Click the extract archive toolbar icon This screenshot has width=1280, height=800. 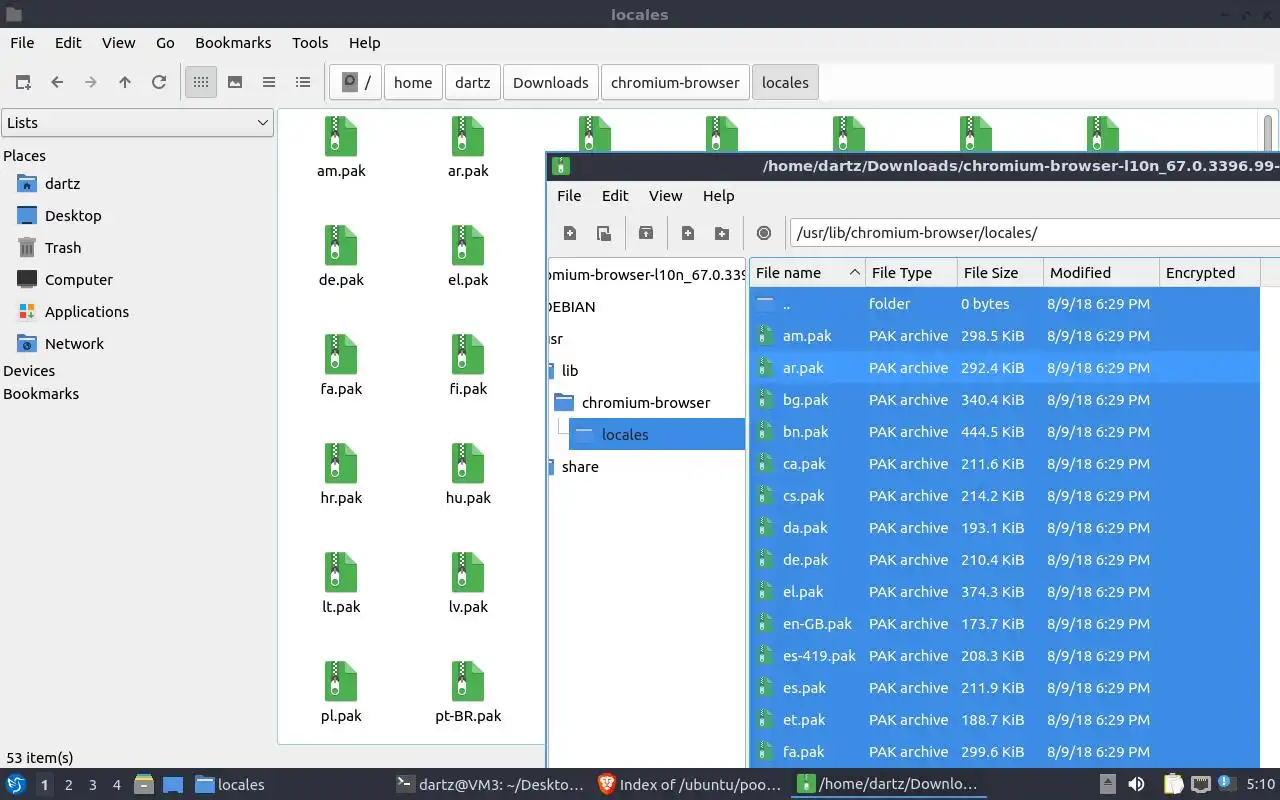pyautogui.click(x=646, y=233)
